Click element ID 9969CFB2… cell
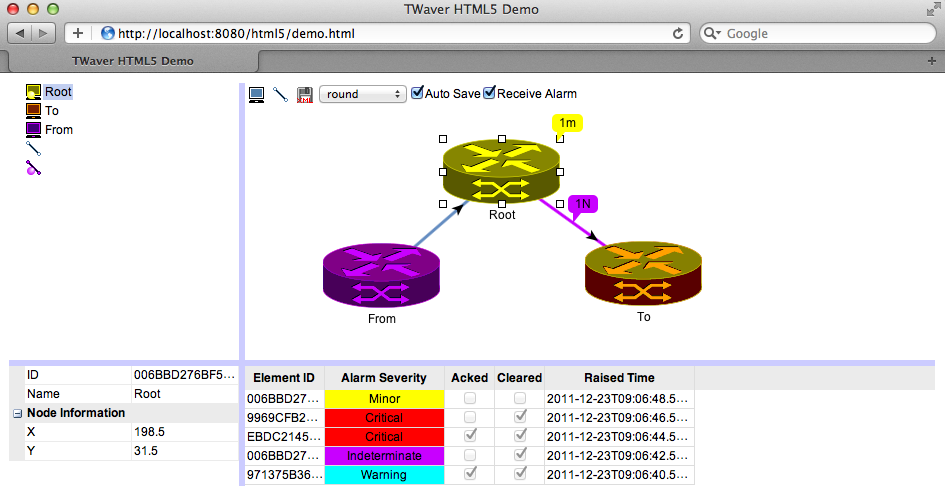The image size is (945, 496). click(284, 418)
